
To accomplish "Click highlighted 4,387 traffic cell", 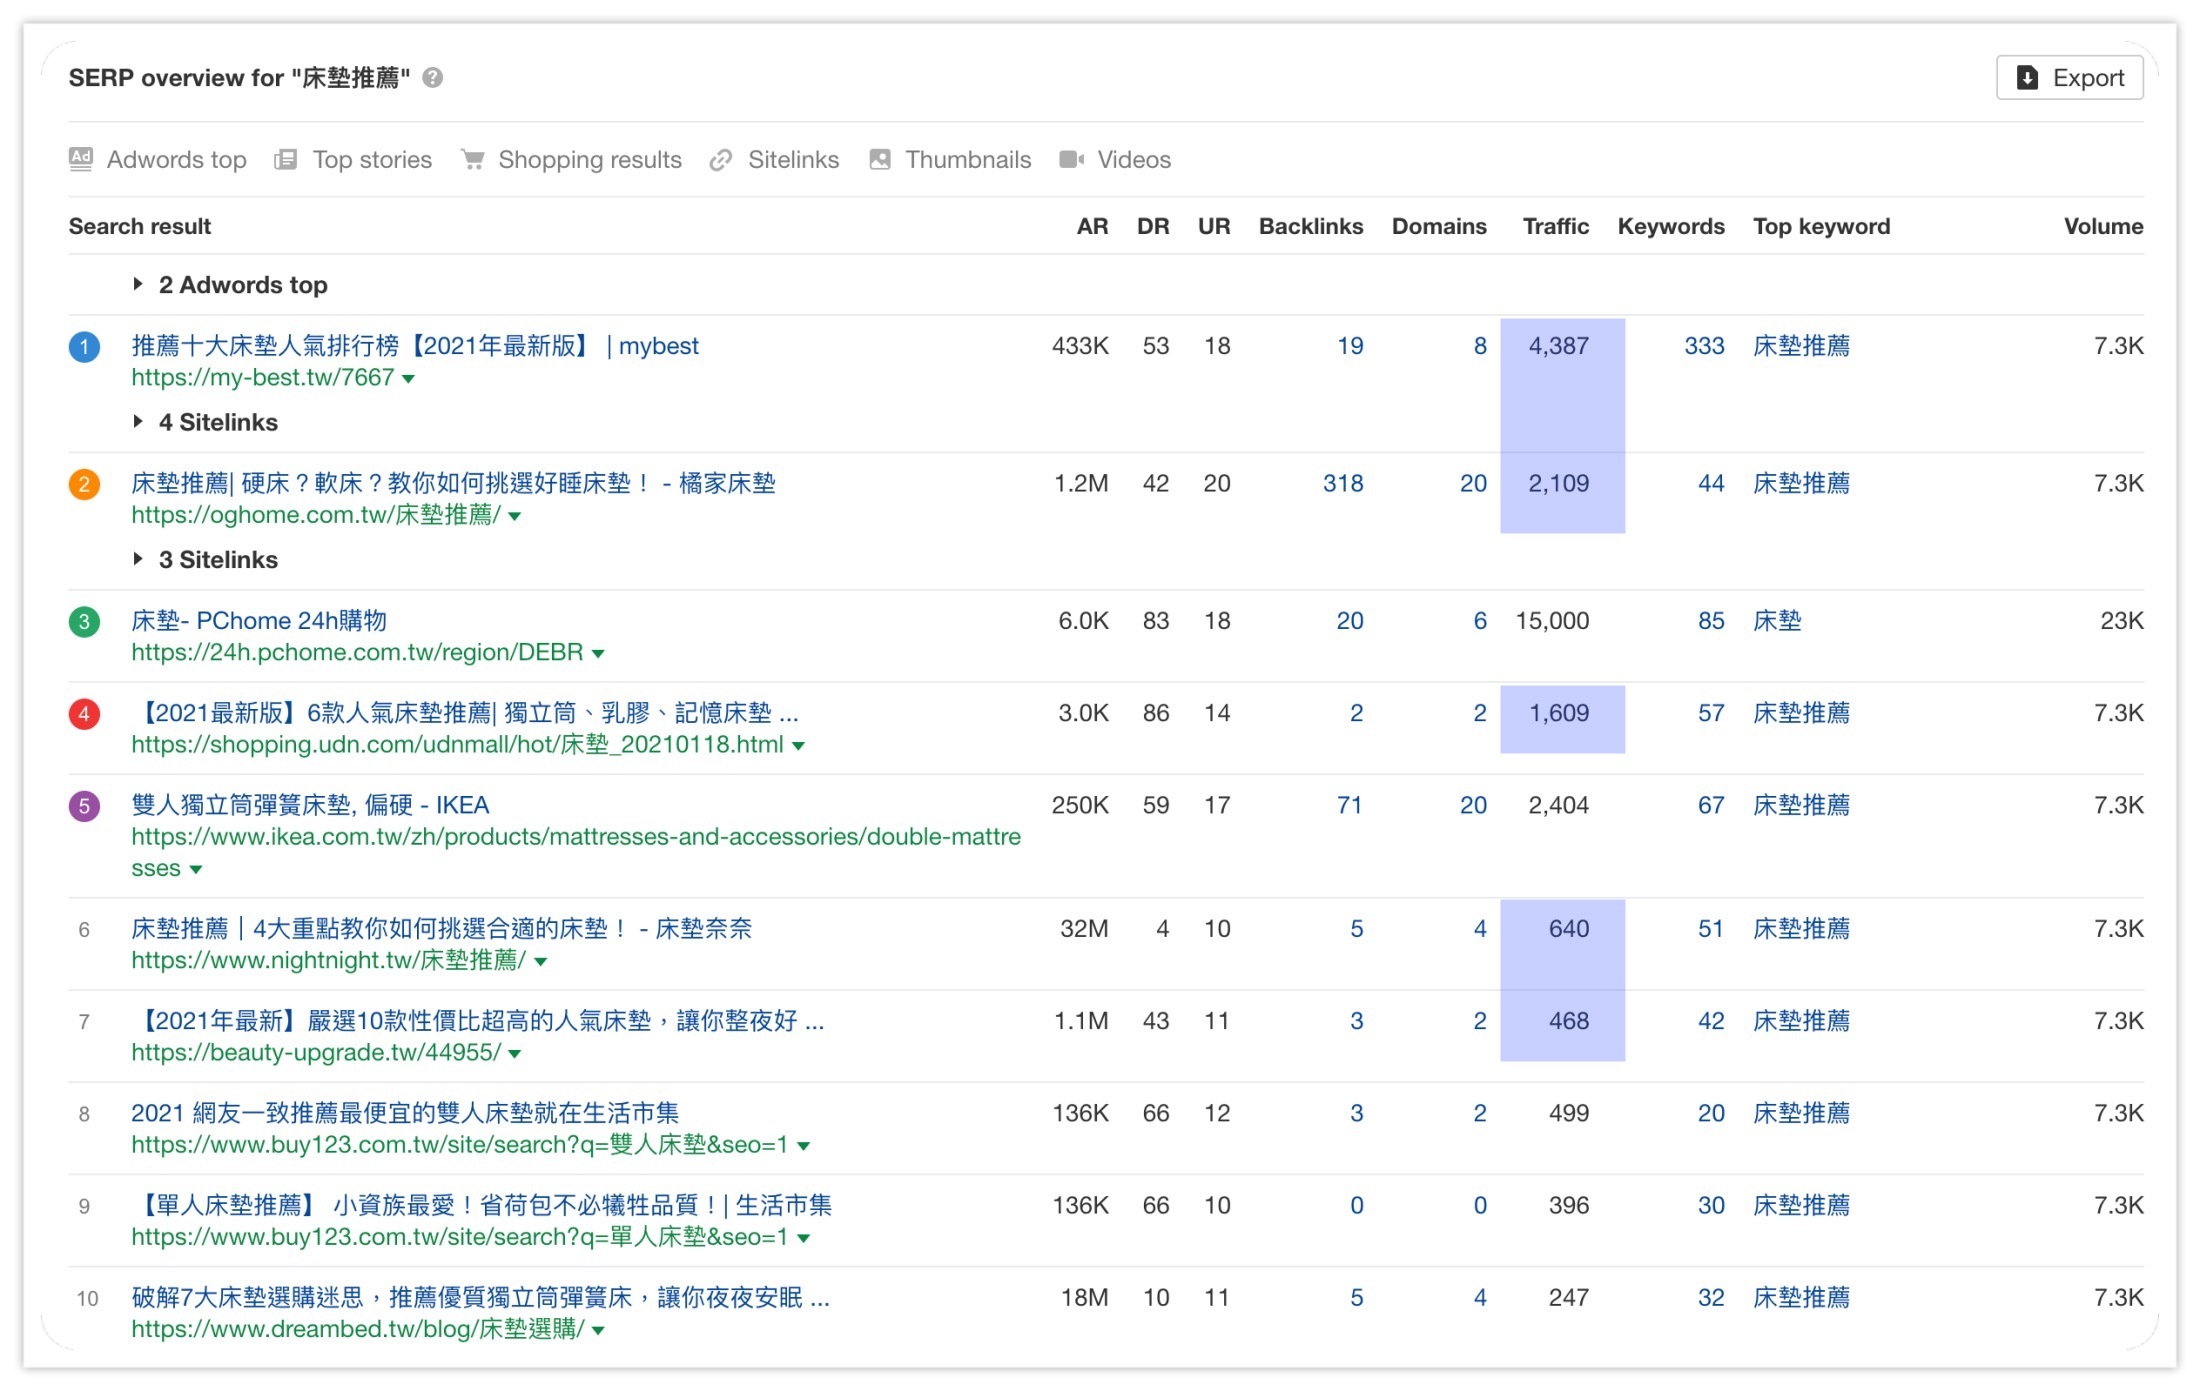I will point(1558,347).
